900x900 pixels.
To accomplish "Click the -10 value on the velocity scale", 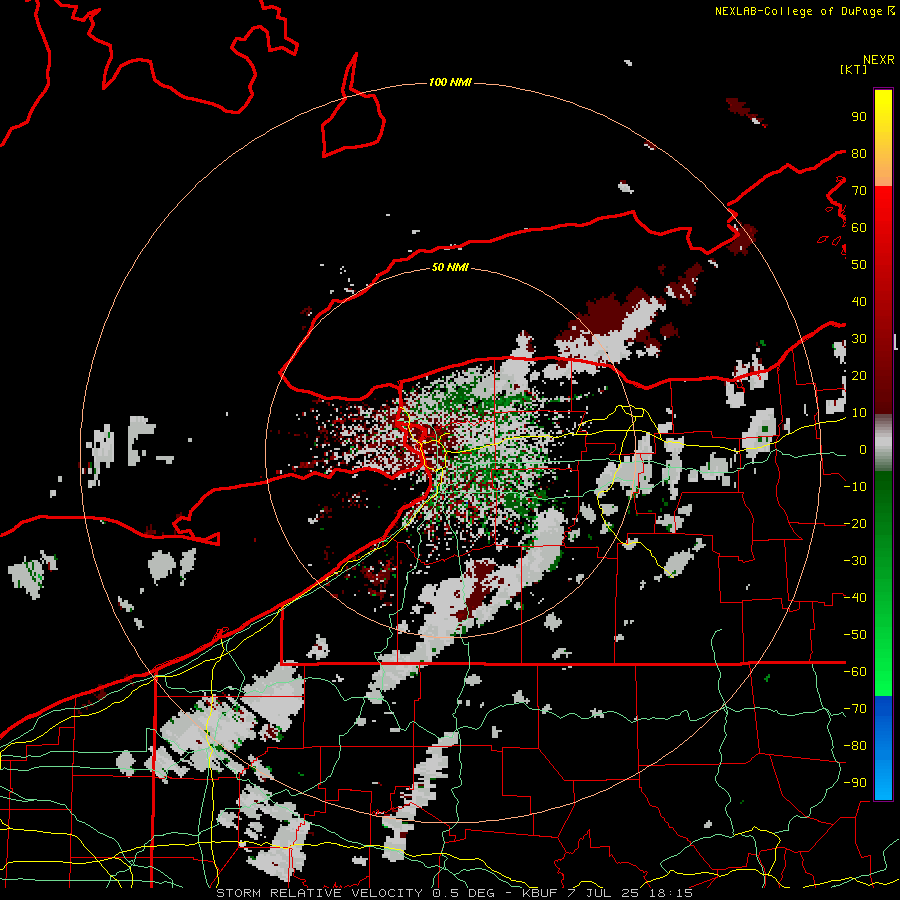I will (x=855, y=487).
